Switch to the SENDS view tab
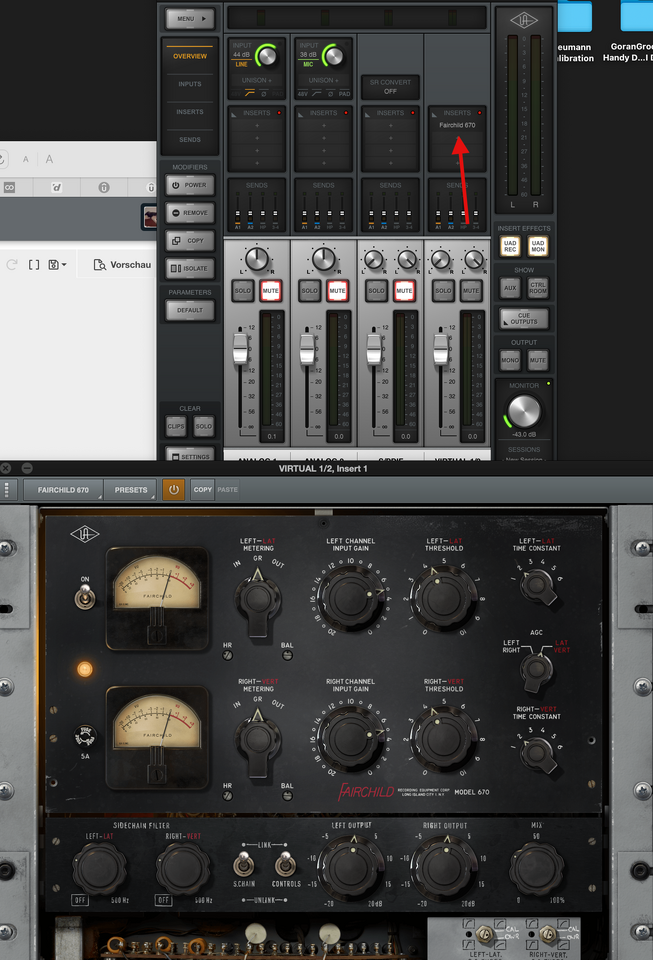This screenshot has width=653, height=960. 190,140
